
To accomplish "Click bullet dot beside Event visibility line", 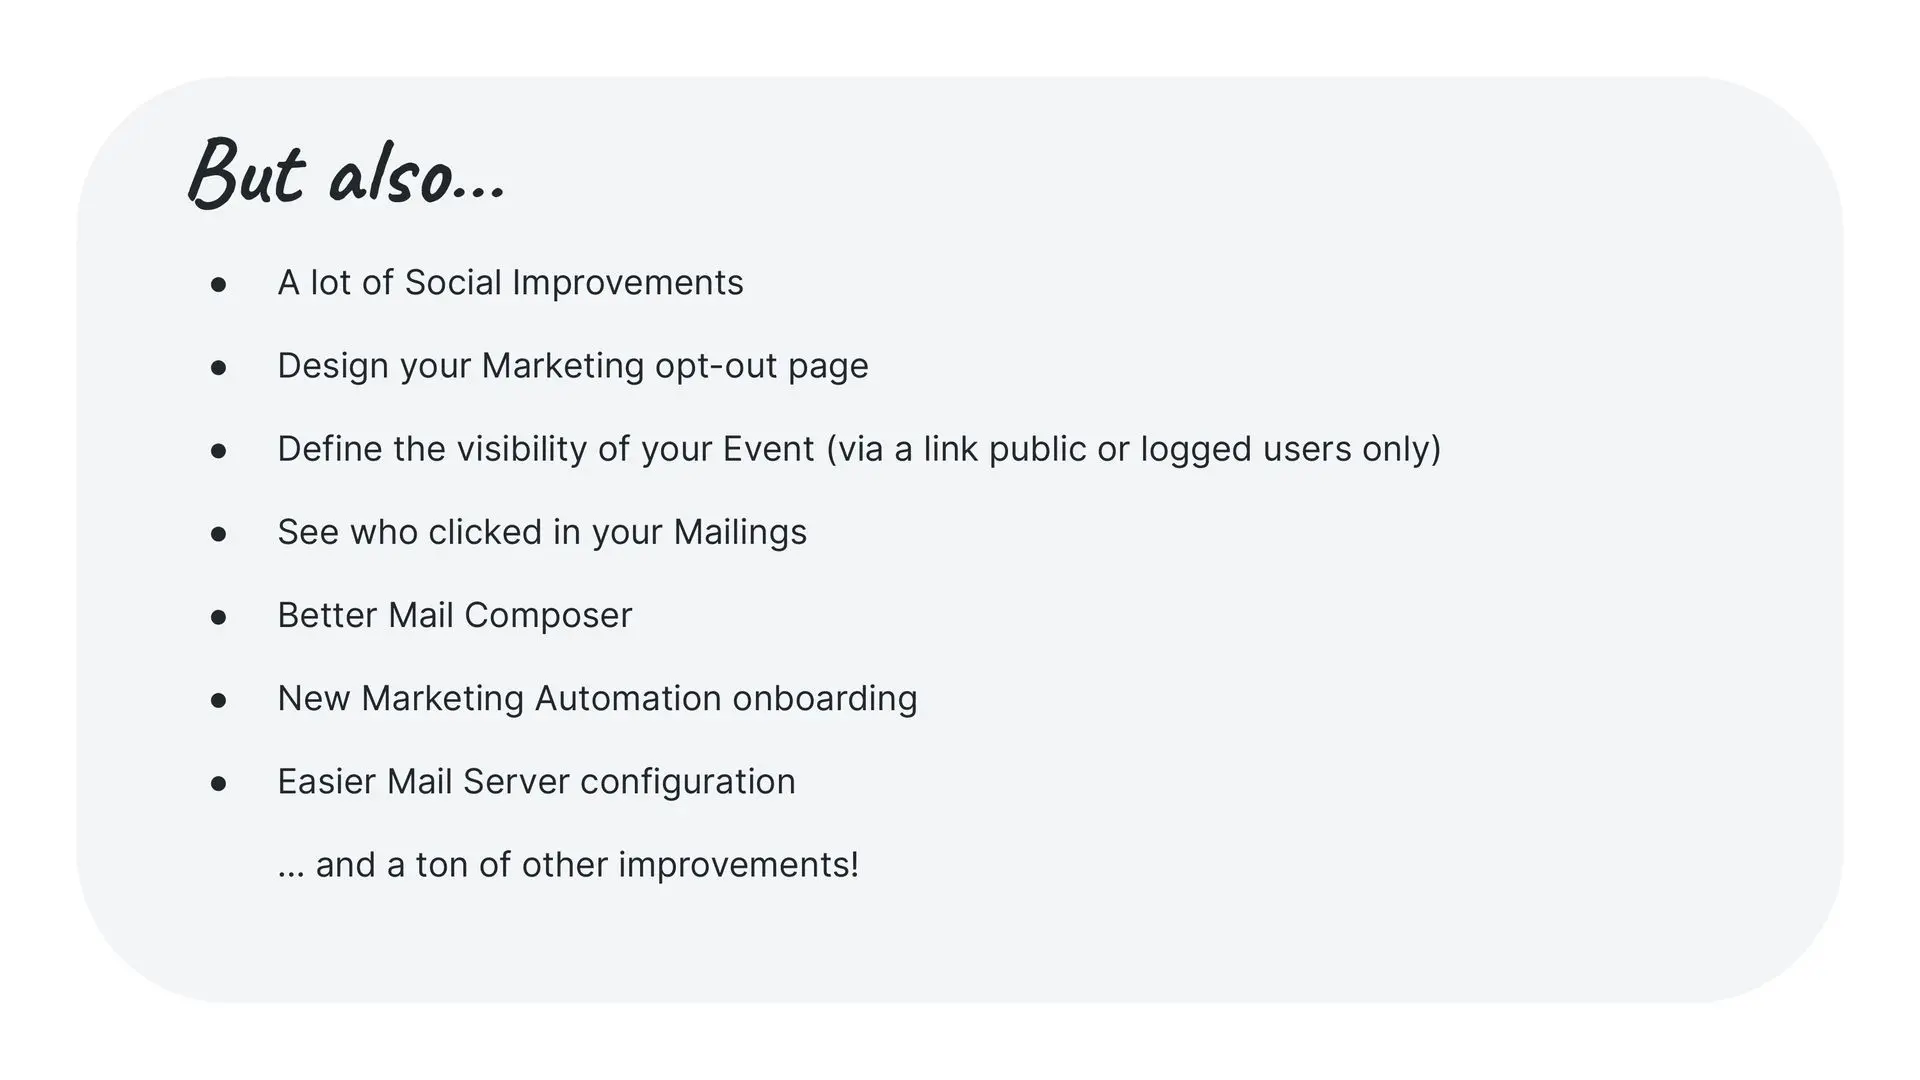I will click(x=219, y=452).
